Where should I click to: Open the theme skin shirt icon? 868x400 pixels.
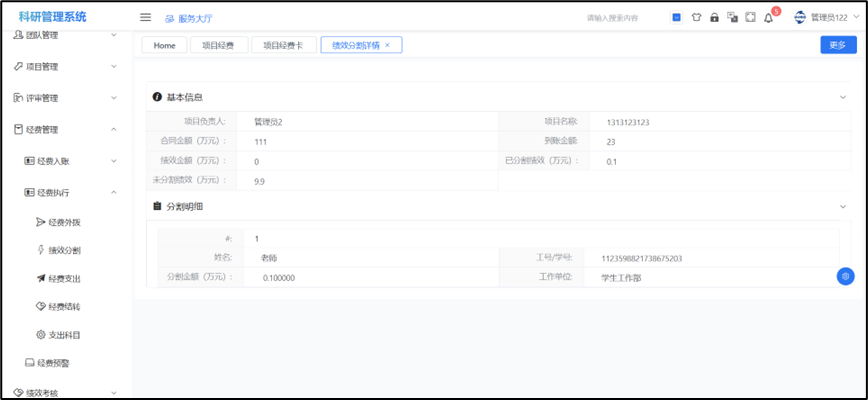[696, 17]
